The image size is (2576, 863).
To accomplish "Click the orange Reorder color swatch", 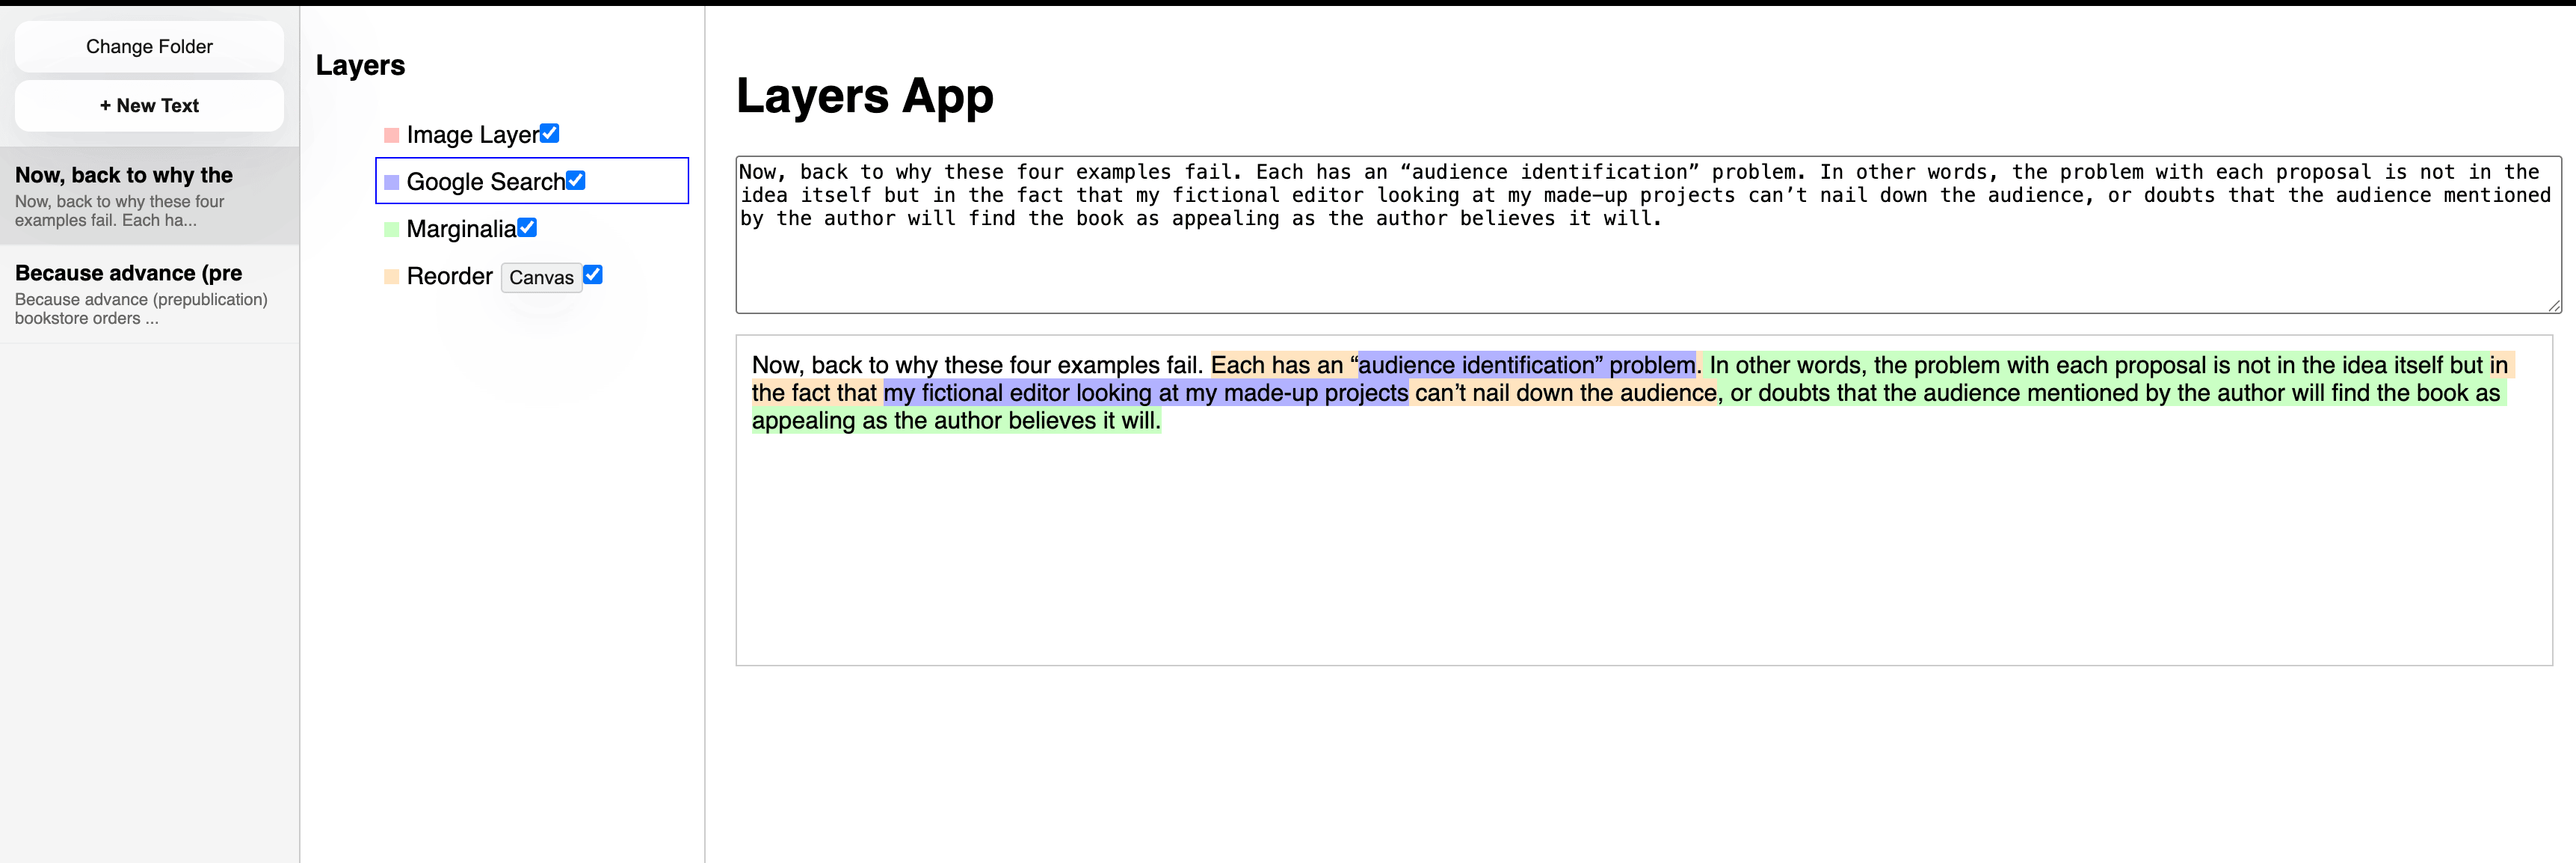I will click(391, 276).
